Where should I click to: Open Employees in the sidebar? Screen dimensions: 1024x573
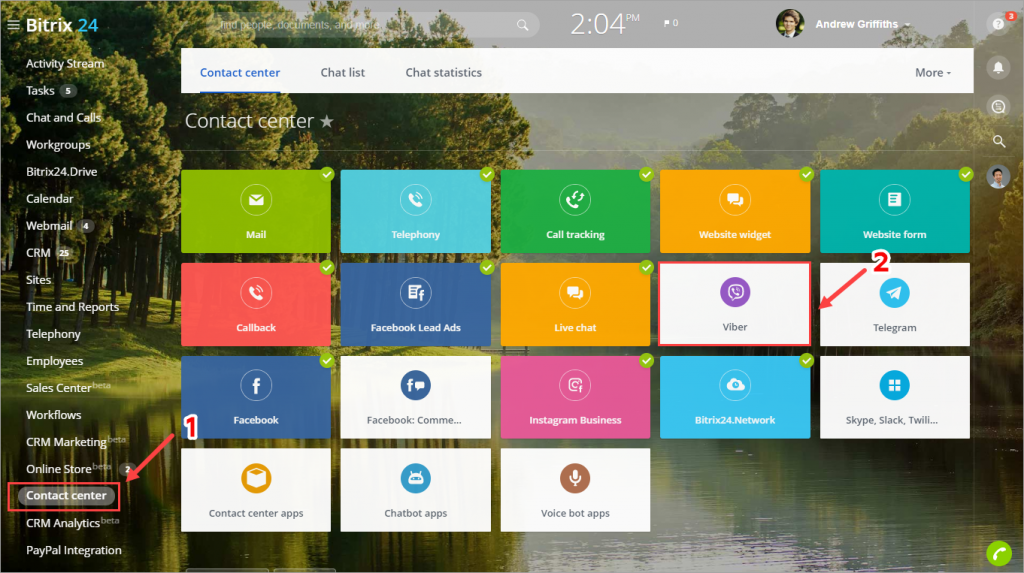click(x=54, y=361)
